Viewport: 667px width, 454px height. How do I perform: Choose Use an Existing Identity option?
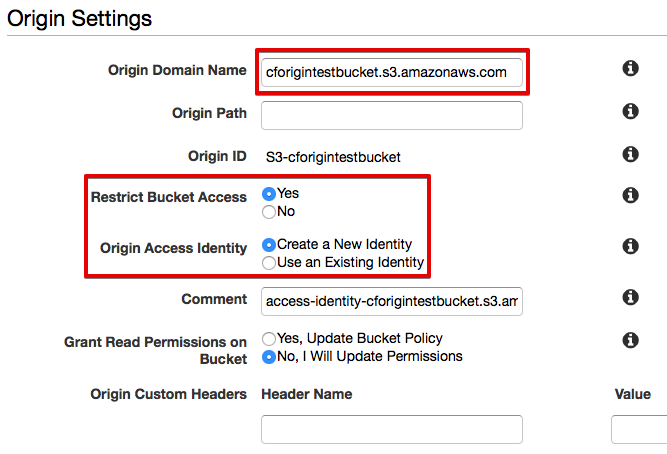point(269,263)
